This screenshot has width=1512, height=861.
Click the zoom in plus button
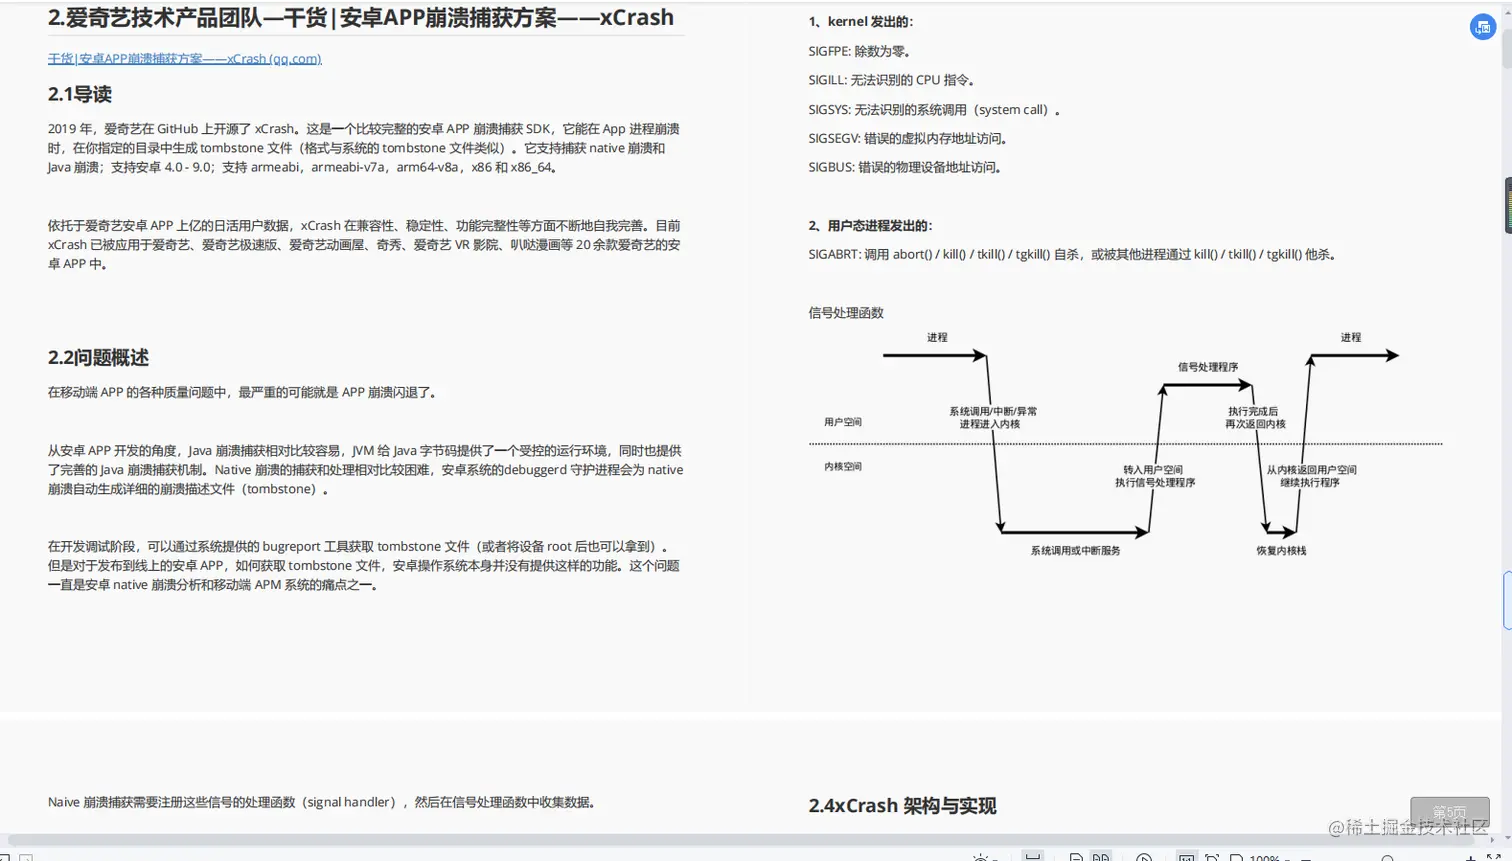coord(1469,857)
